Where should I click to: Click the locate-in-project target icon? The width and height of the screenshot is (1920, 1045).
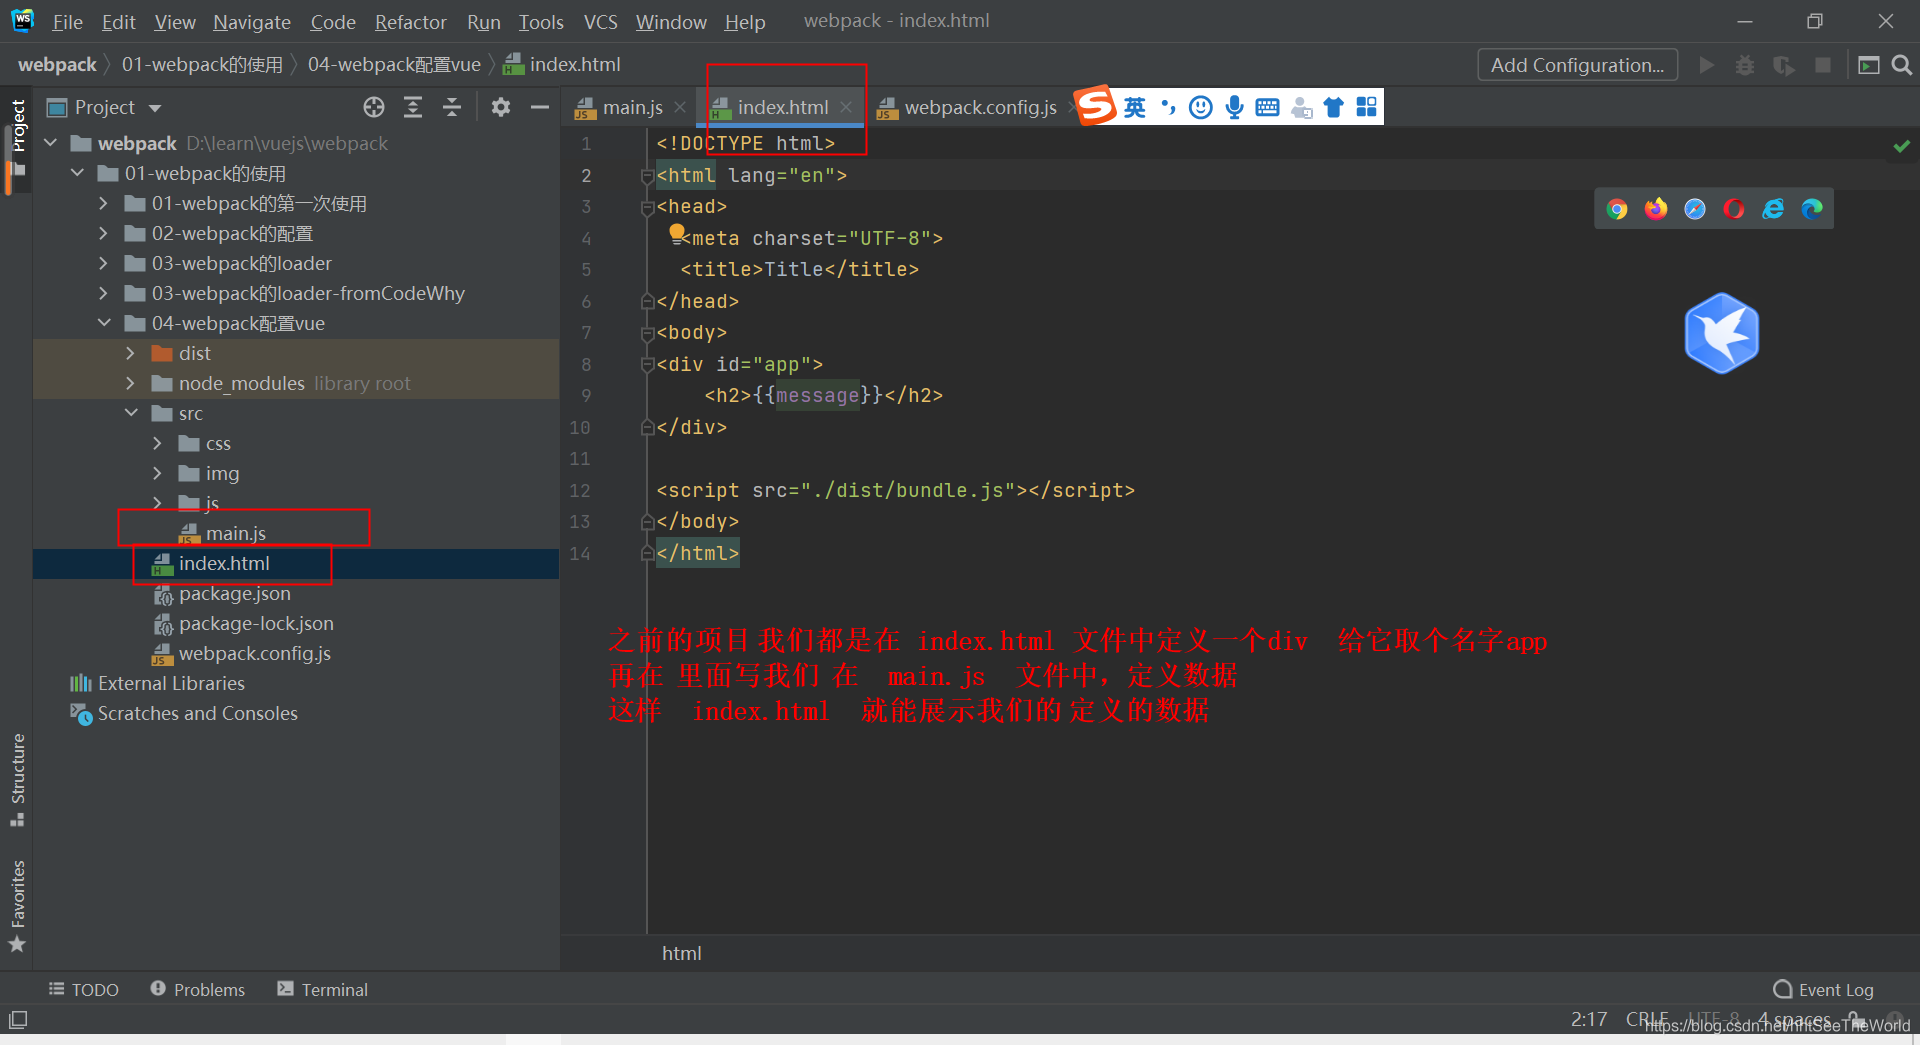374,107
